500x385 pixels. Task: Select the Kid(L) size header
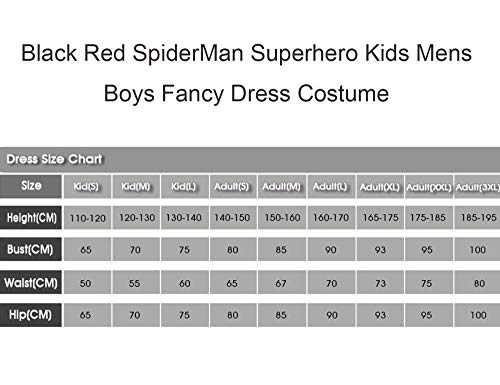(x=185, y=186)
